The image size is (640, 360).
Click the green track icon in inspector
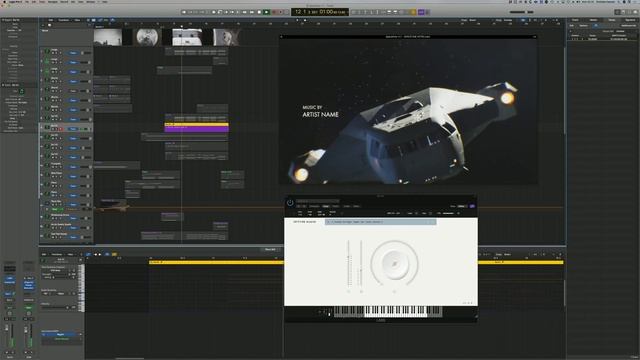coord(22,91)
